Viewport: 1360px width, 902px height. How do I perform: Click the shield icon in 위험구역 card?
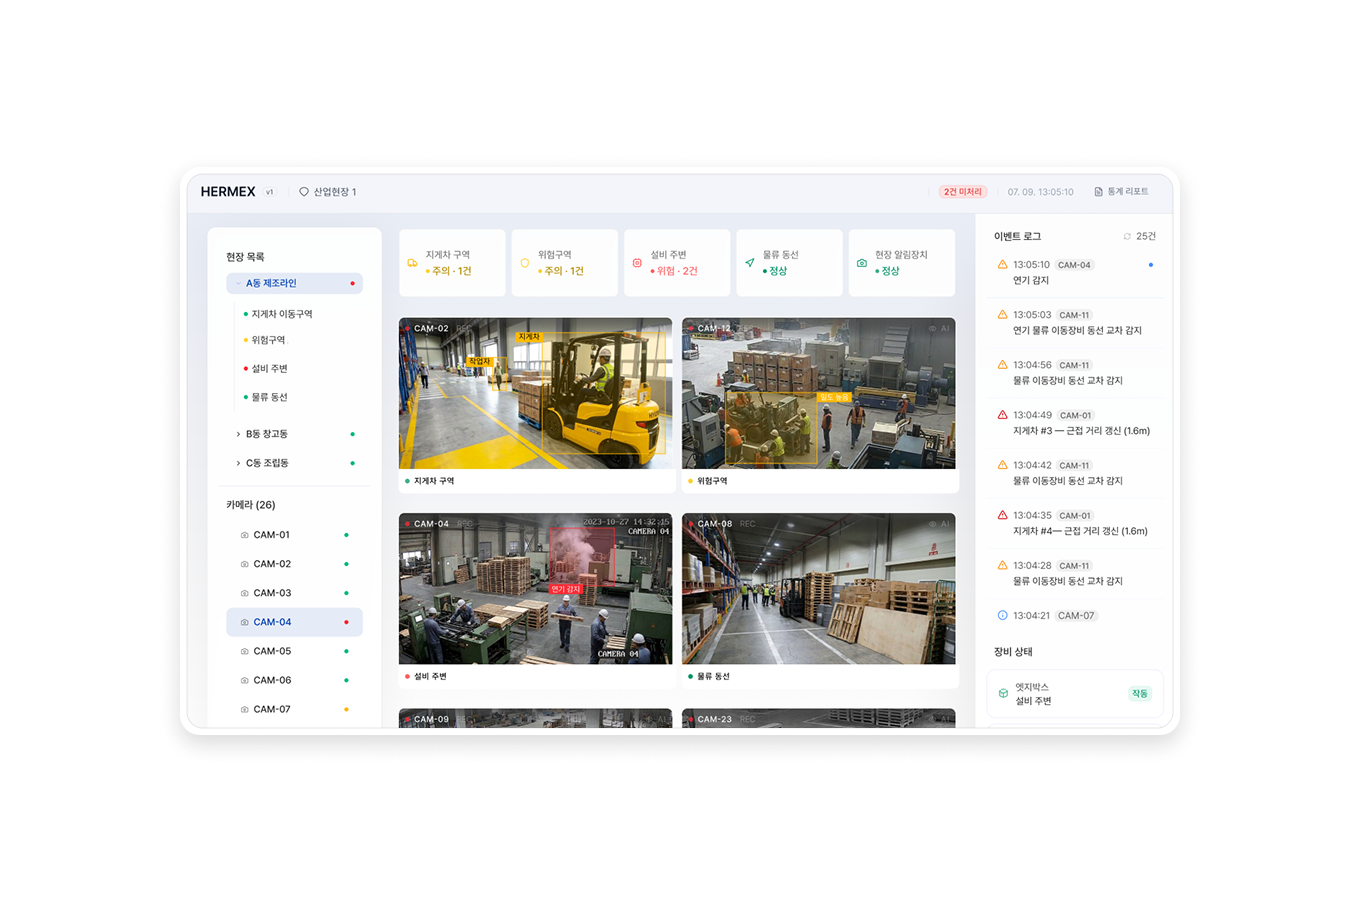point(524,263)
